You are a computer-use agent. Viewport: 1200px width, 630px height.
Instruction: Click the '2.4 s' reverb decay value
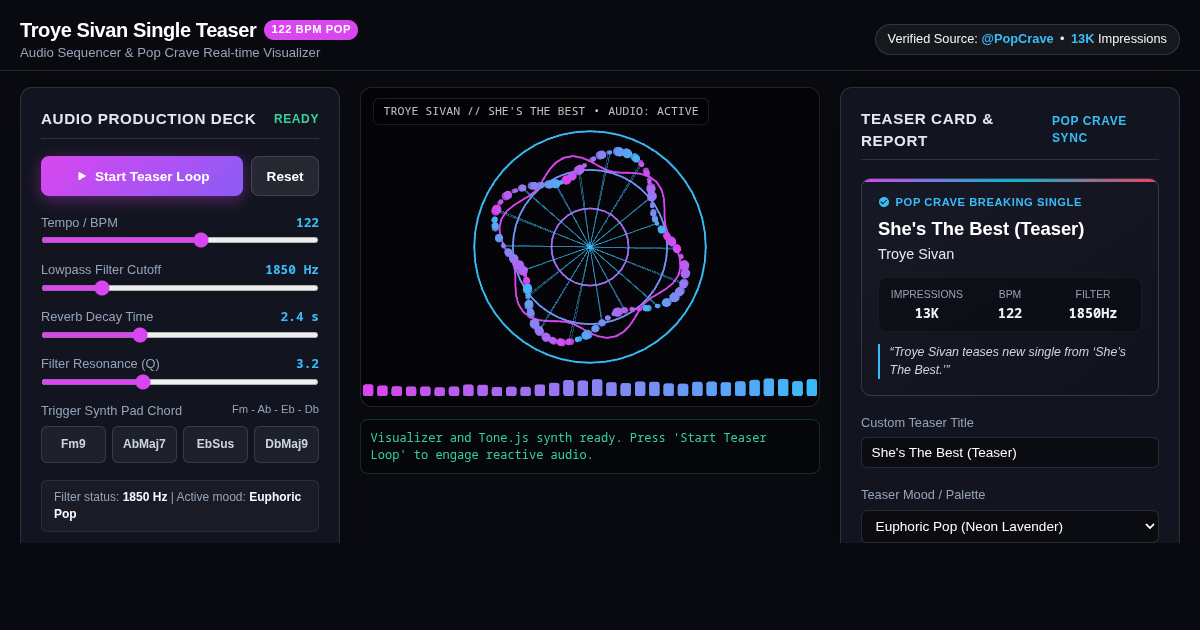pos(300,316)
